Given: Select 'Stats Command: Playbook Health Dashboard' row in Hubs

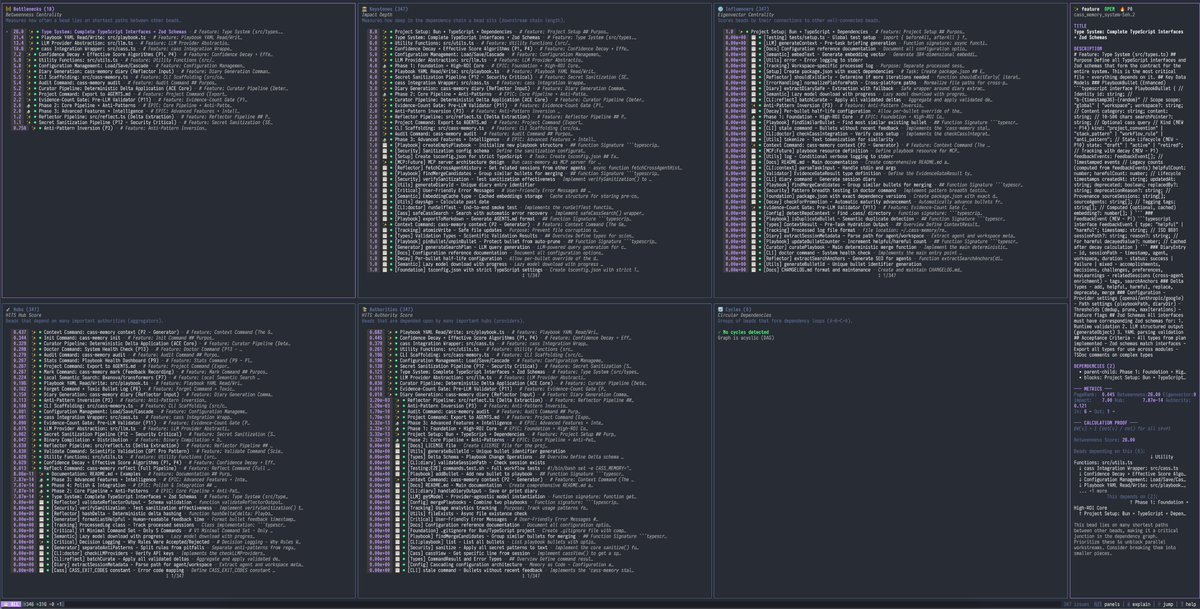Looking at the screenshot, I should pyautogui.click(x=130, y=361).
